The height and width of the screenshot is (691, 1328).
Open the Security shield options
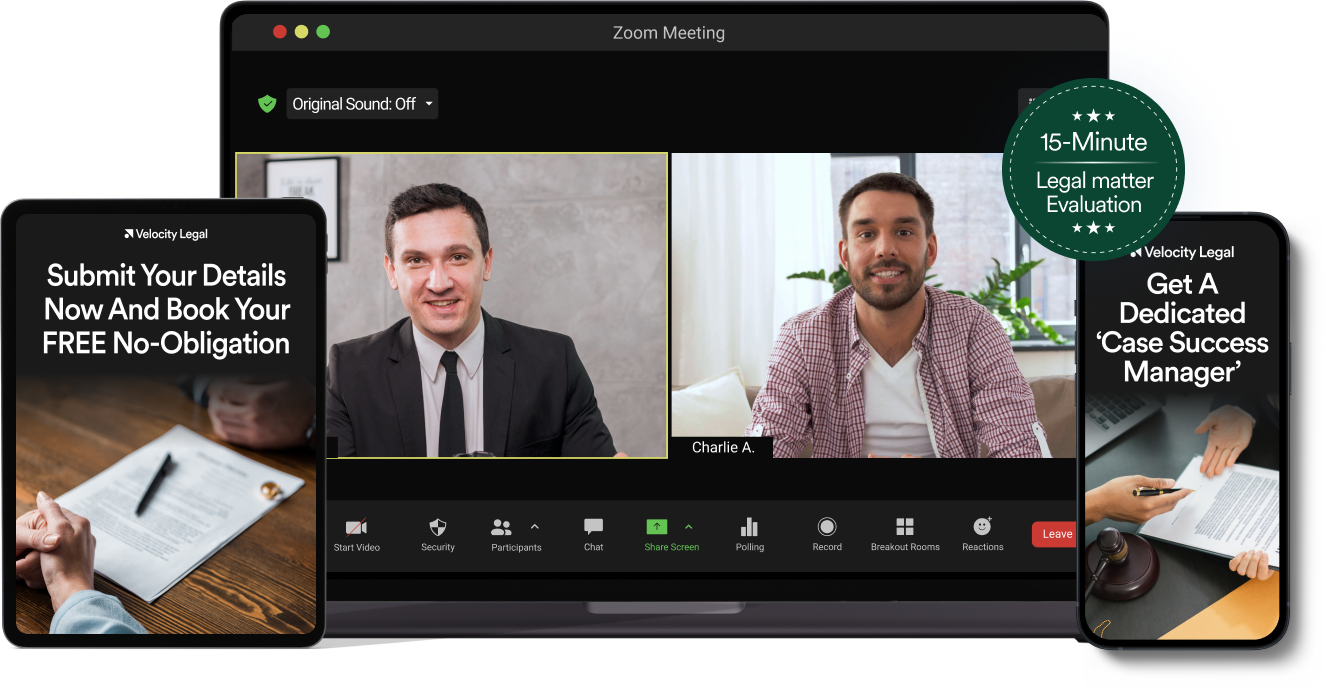[437, 528]
